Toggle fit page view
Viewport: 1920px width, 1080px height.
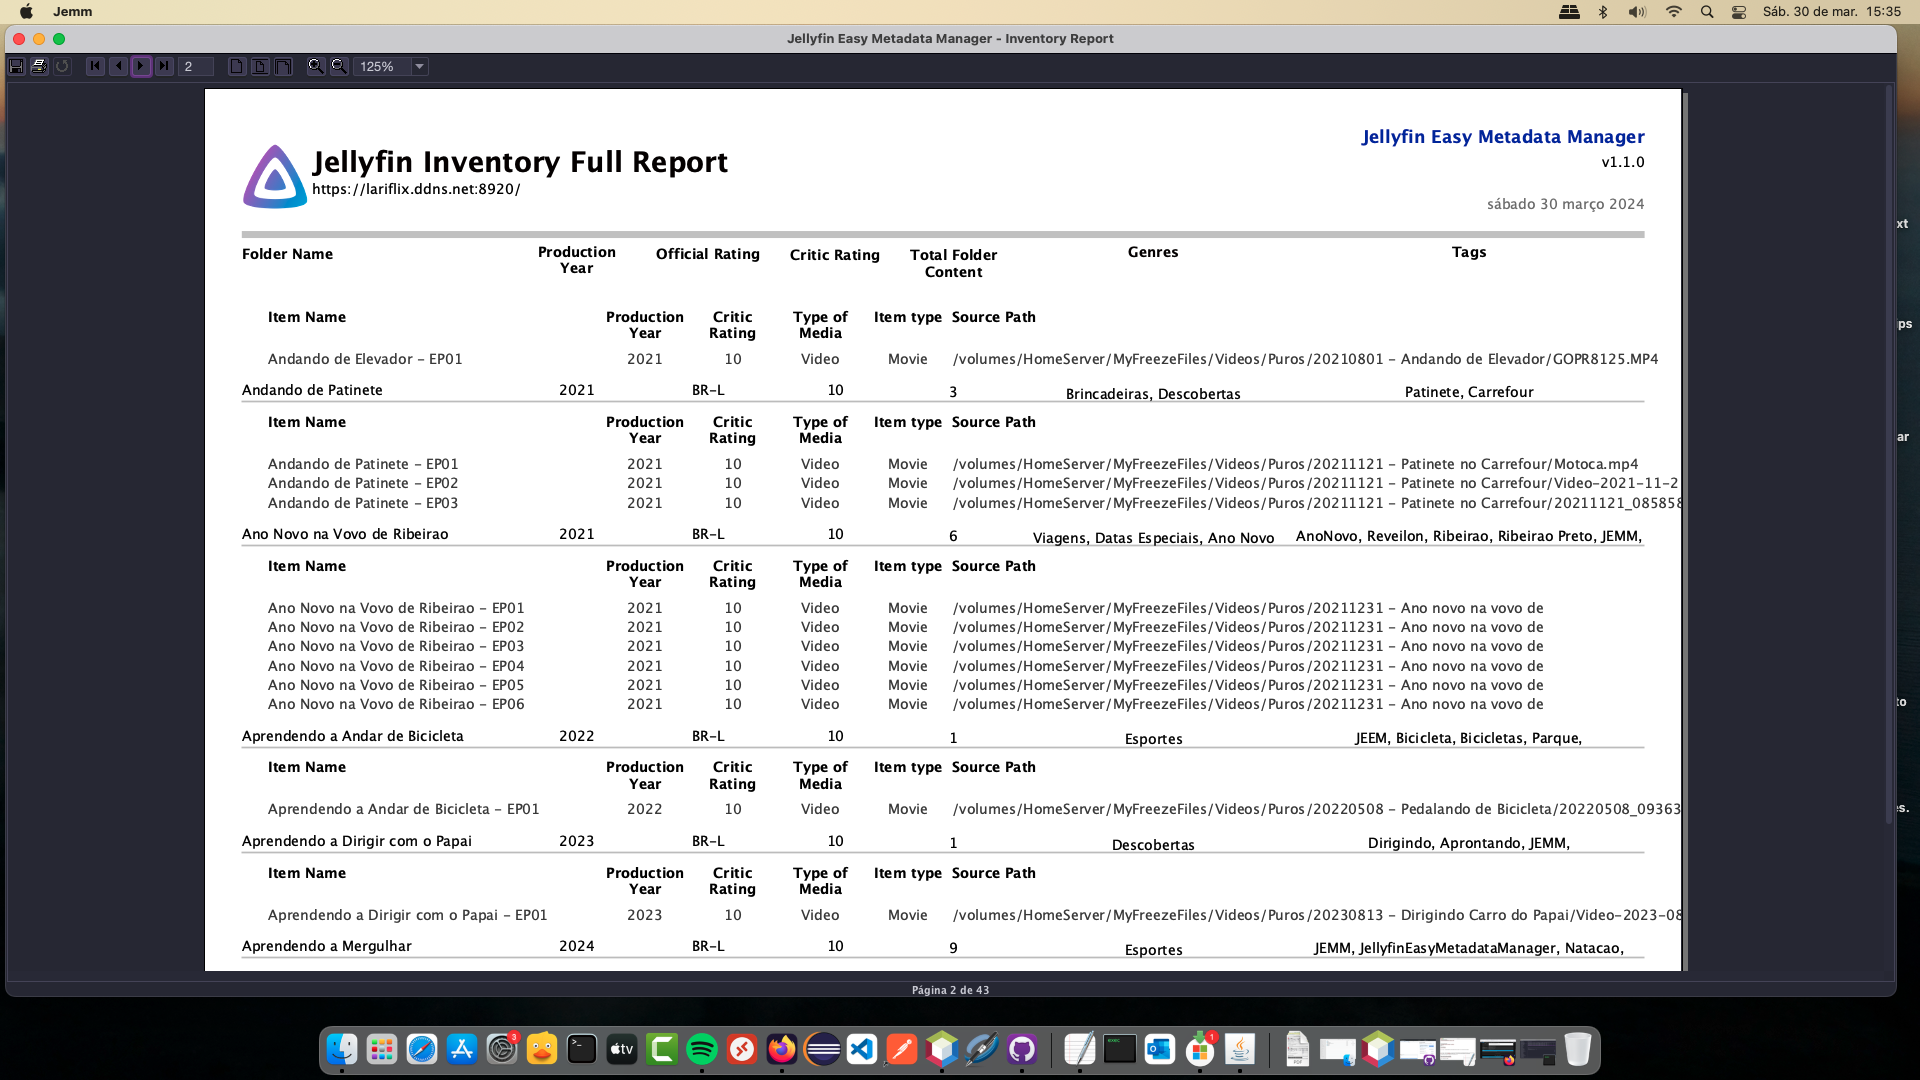point(260,66)
